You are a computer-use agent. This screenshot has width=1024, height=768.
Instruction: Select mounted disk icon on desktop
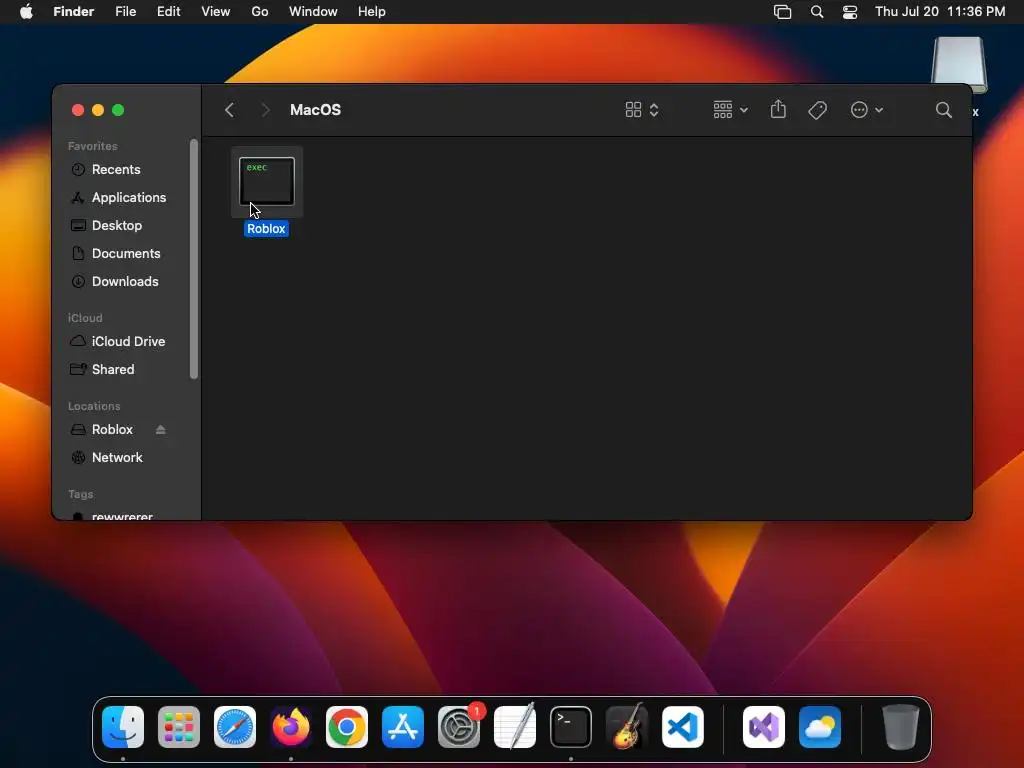point(959,65)
